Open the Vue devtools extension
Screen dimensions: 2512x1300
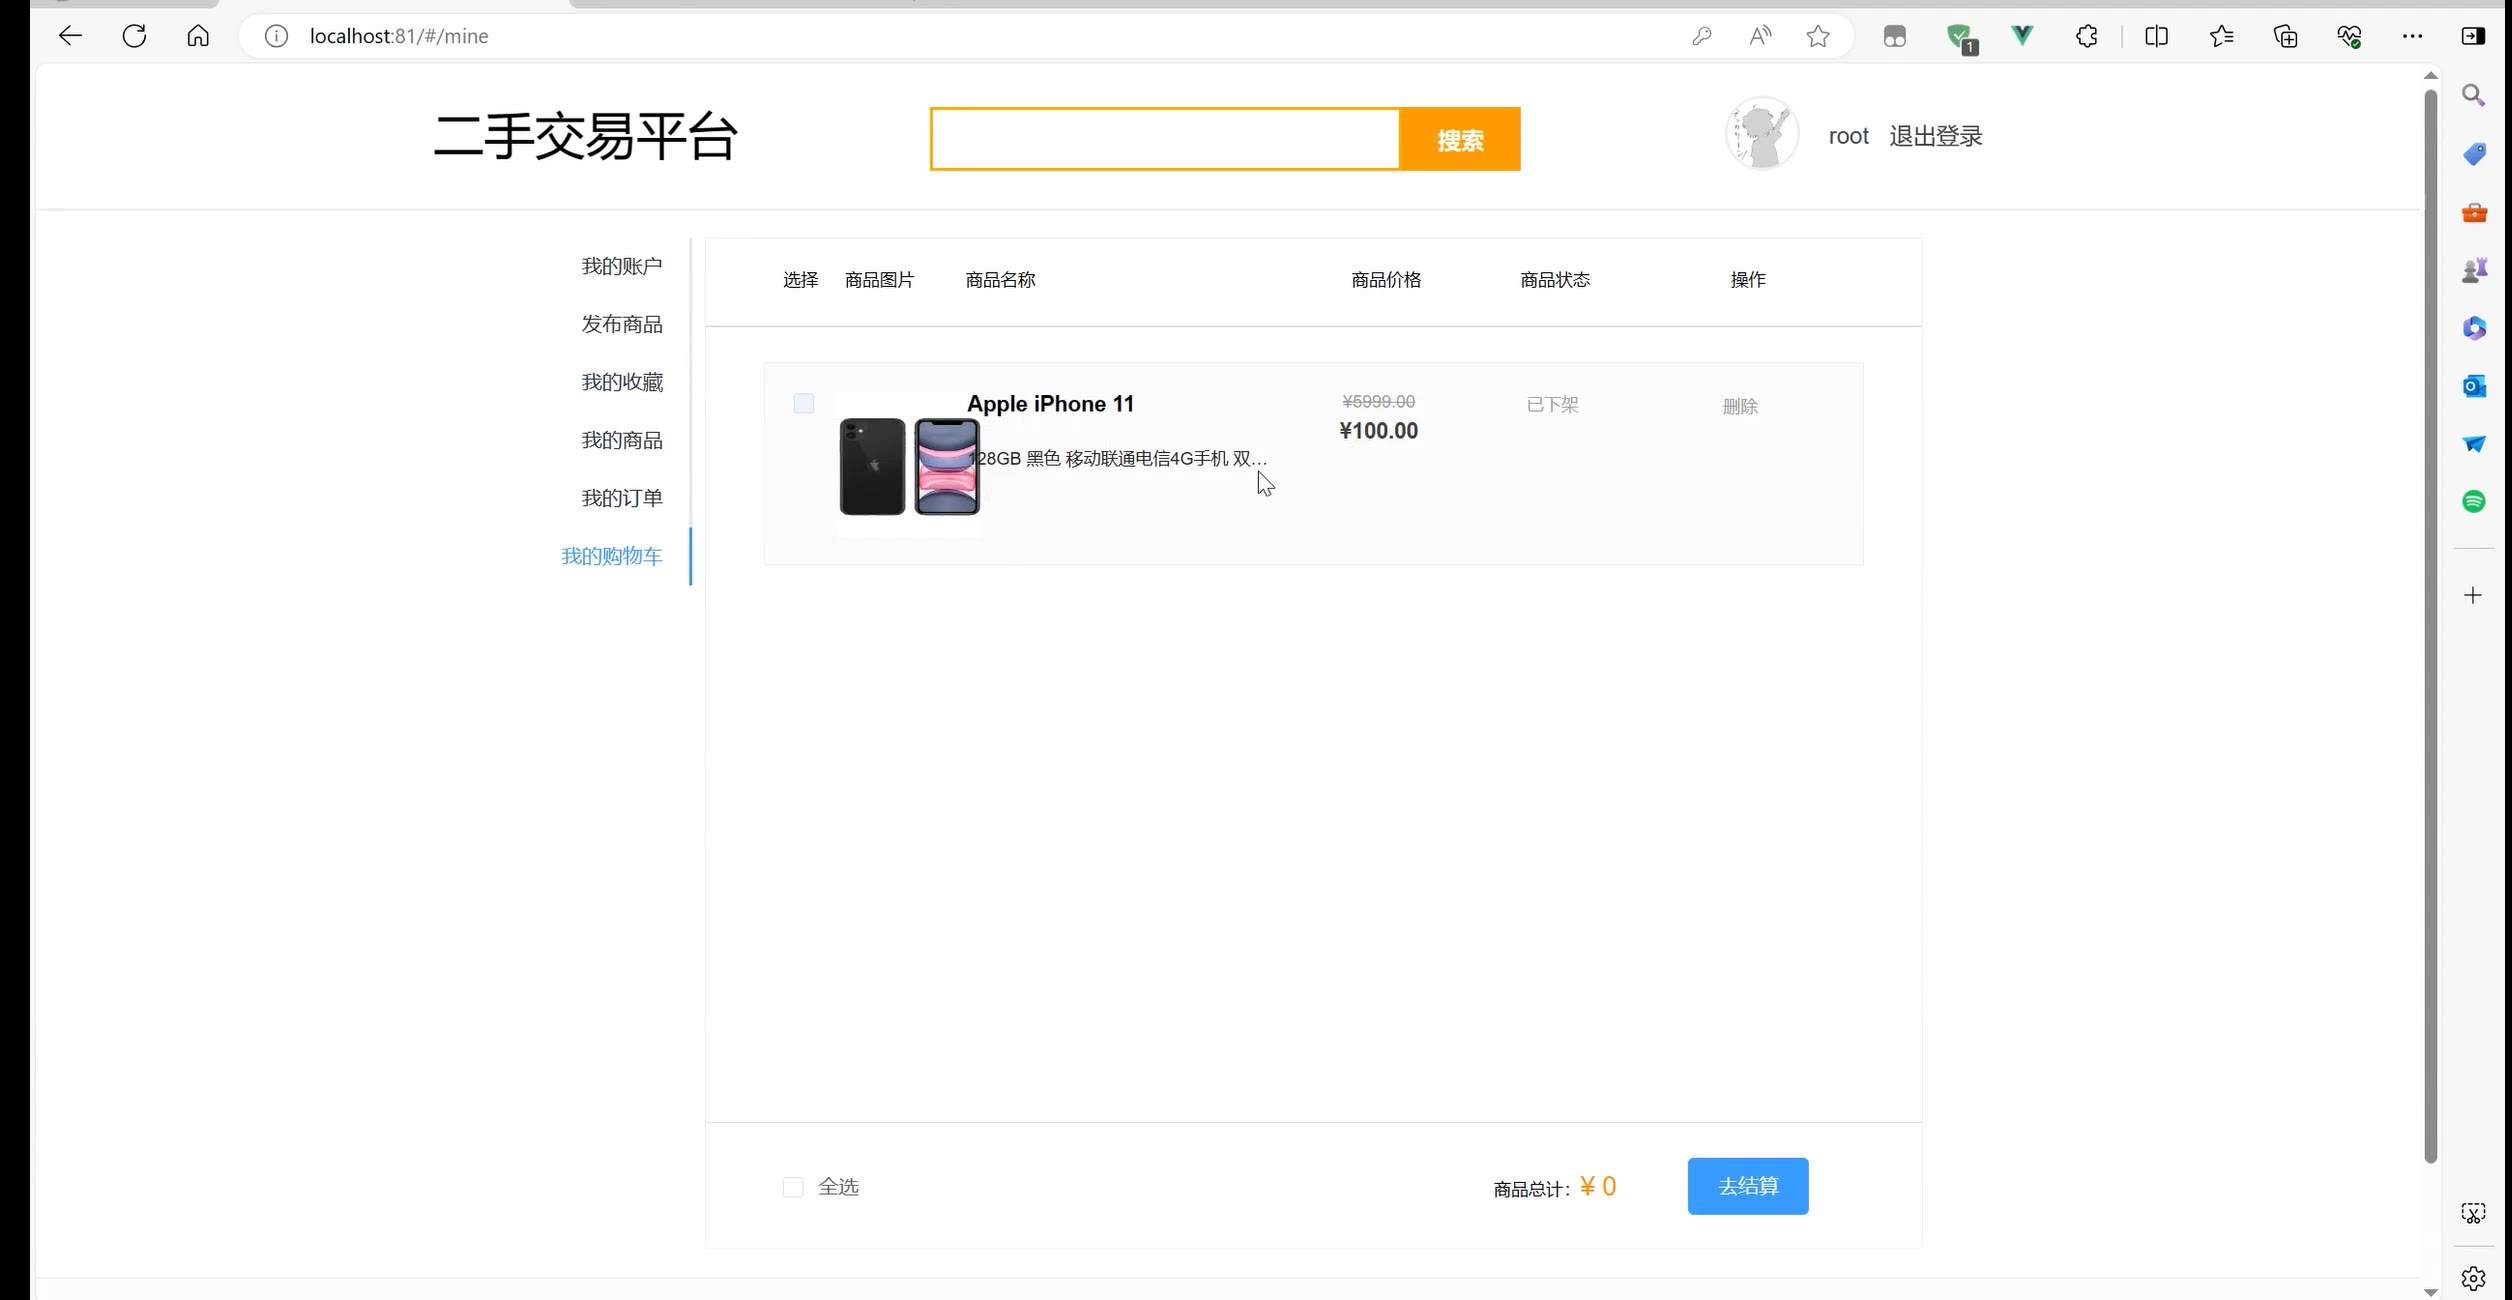point(2022,36)
